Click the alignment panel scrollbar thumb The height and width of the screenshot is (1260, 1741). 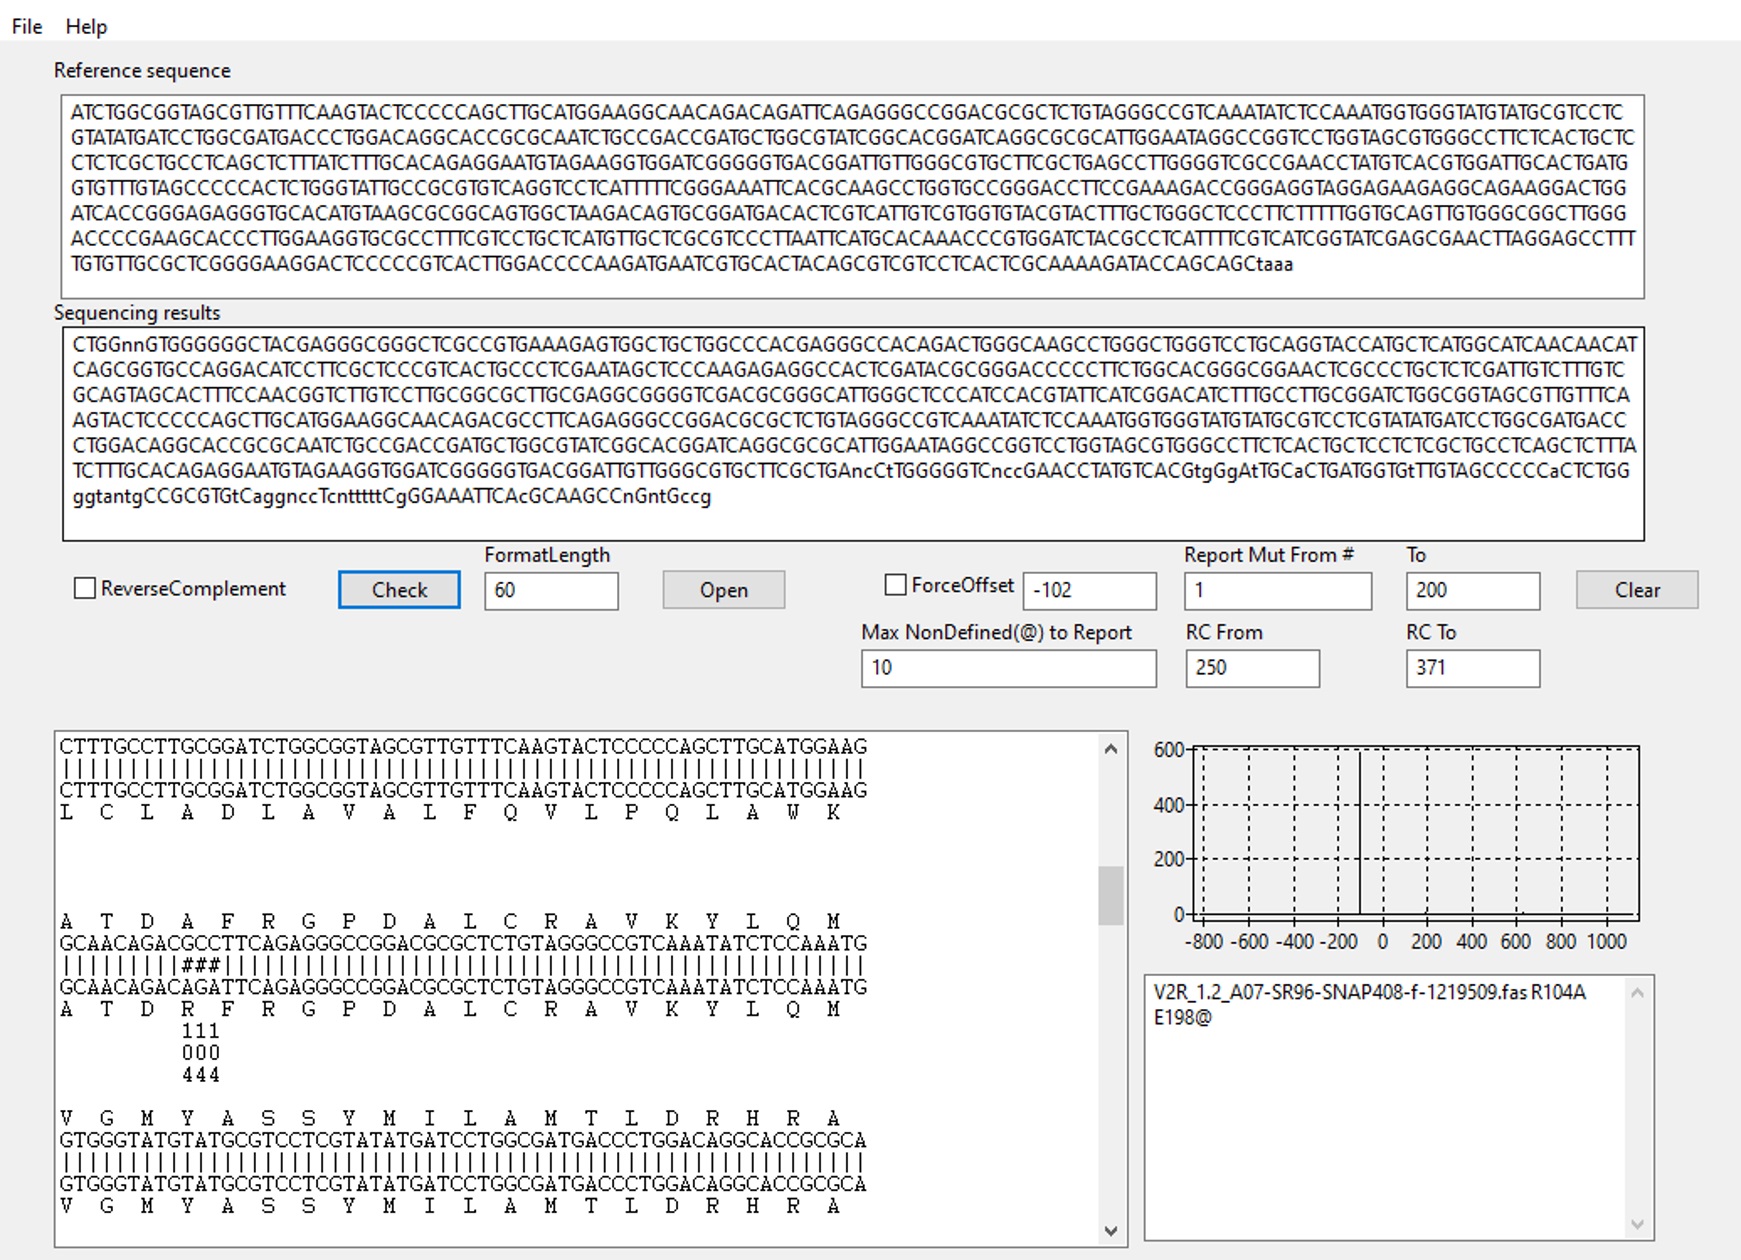(1111, 895)
